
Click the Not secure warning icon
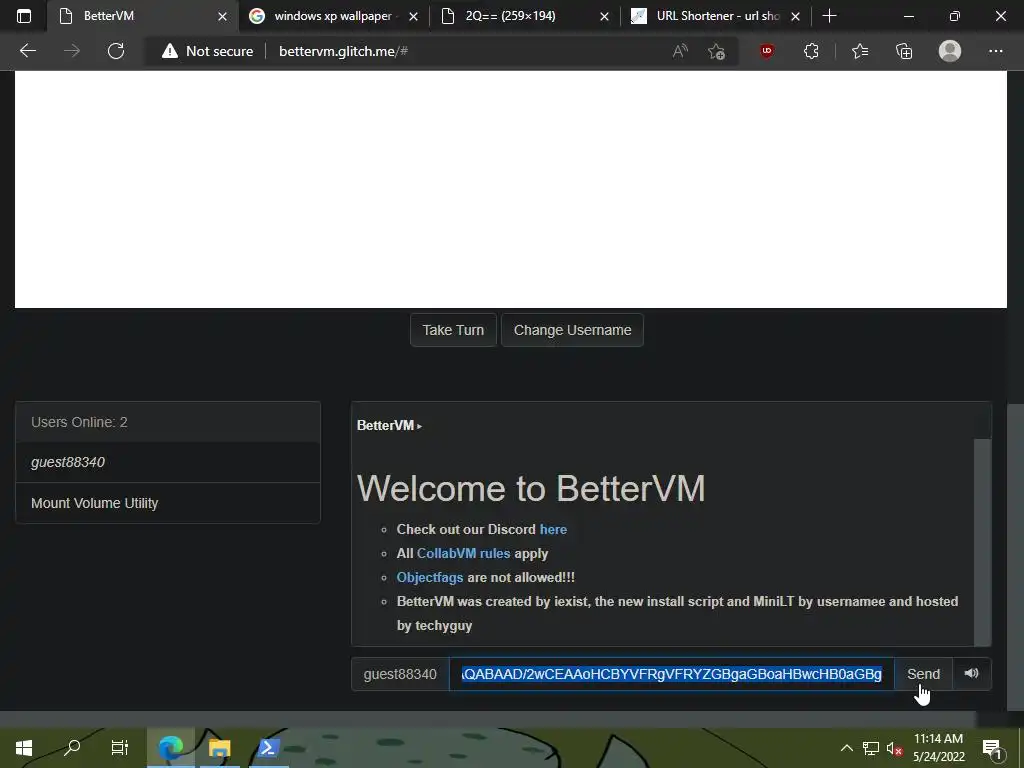click(170, 51)
